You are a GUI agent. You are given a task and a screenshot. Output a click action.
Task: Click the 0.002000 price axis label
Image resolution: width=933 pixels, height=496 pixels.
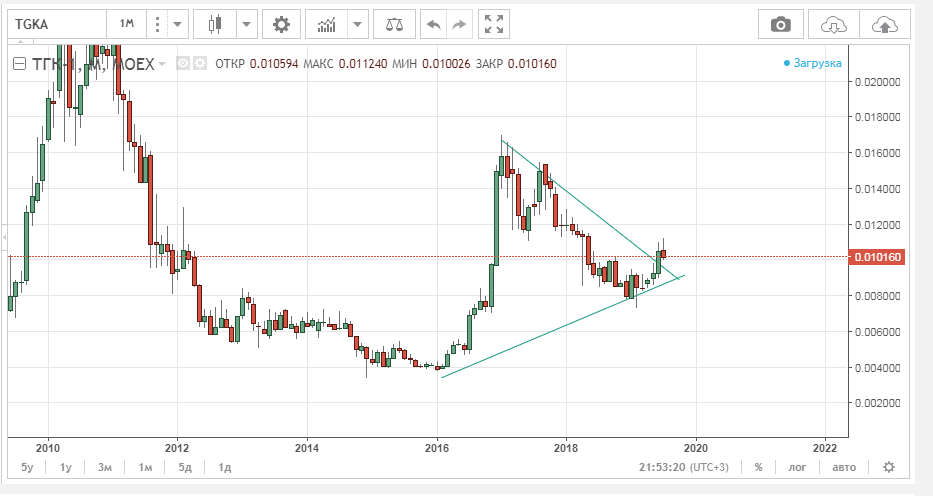tap(878, 403)
